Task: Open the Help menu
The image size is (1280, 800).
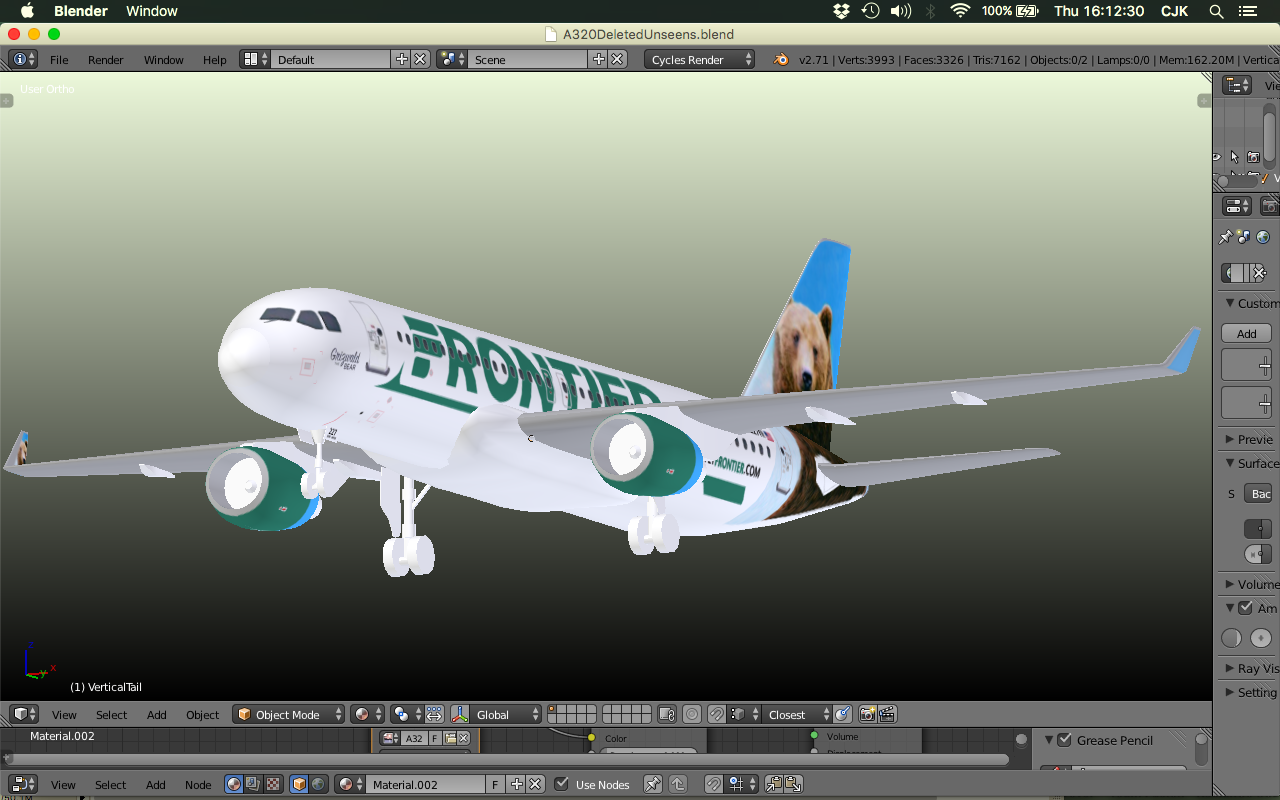Action: 215,60
